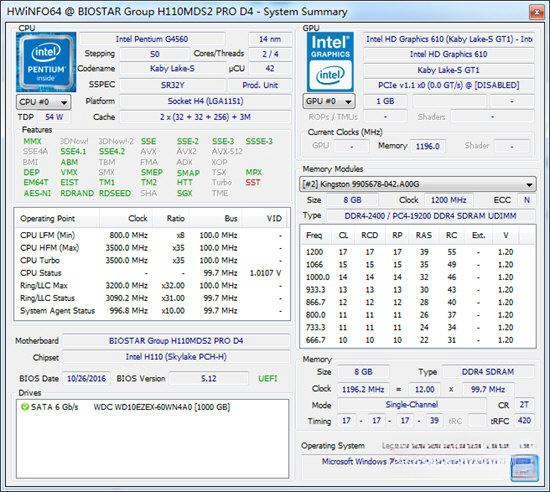Click the motherboard name BIOSTAR Group H110MDS2 PRO D4
Viewport: 550px width, 492px height.
pos(176,341)
